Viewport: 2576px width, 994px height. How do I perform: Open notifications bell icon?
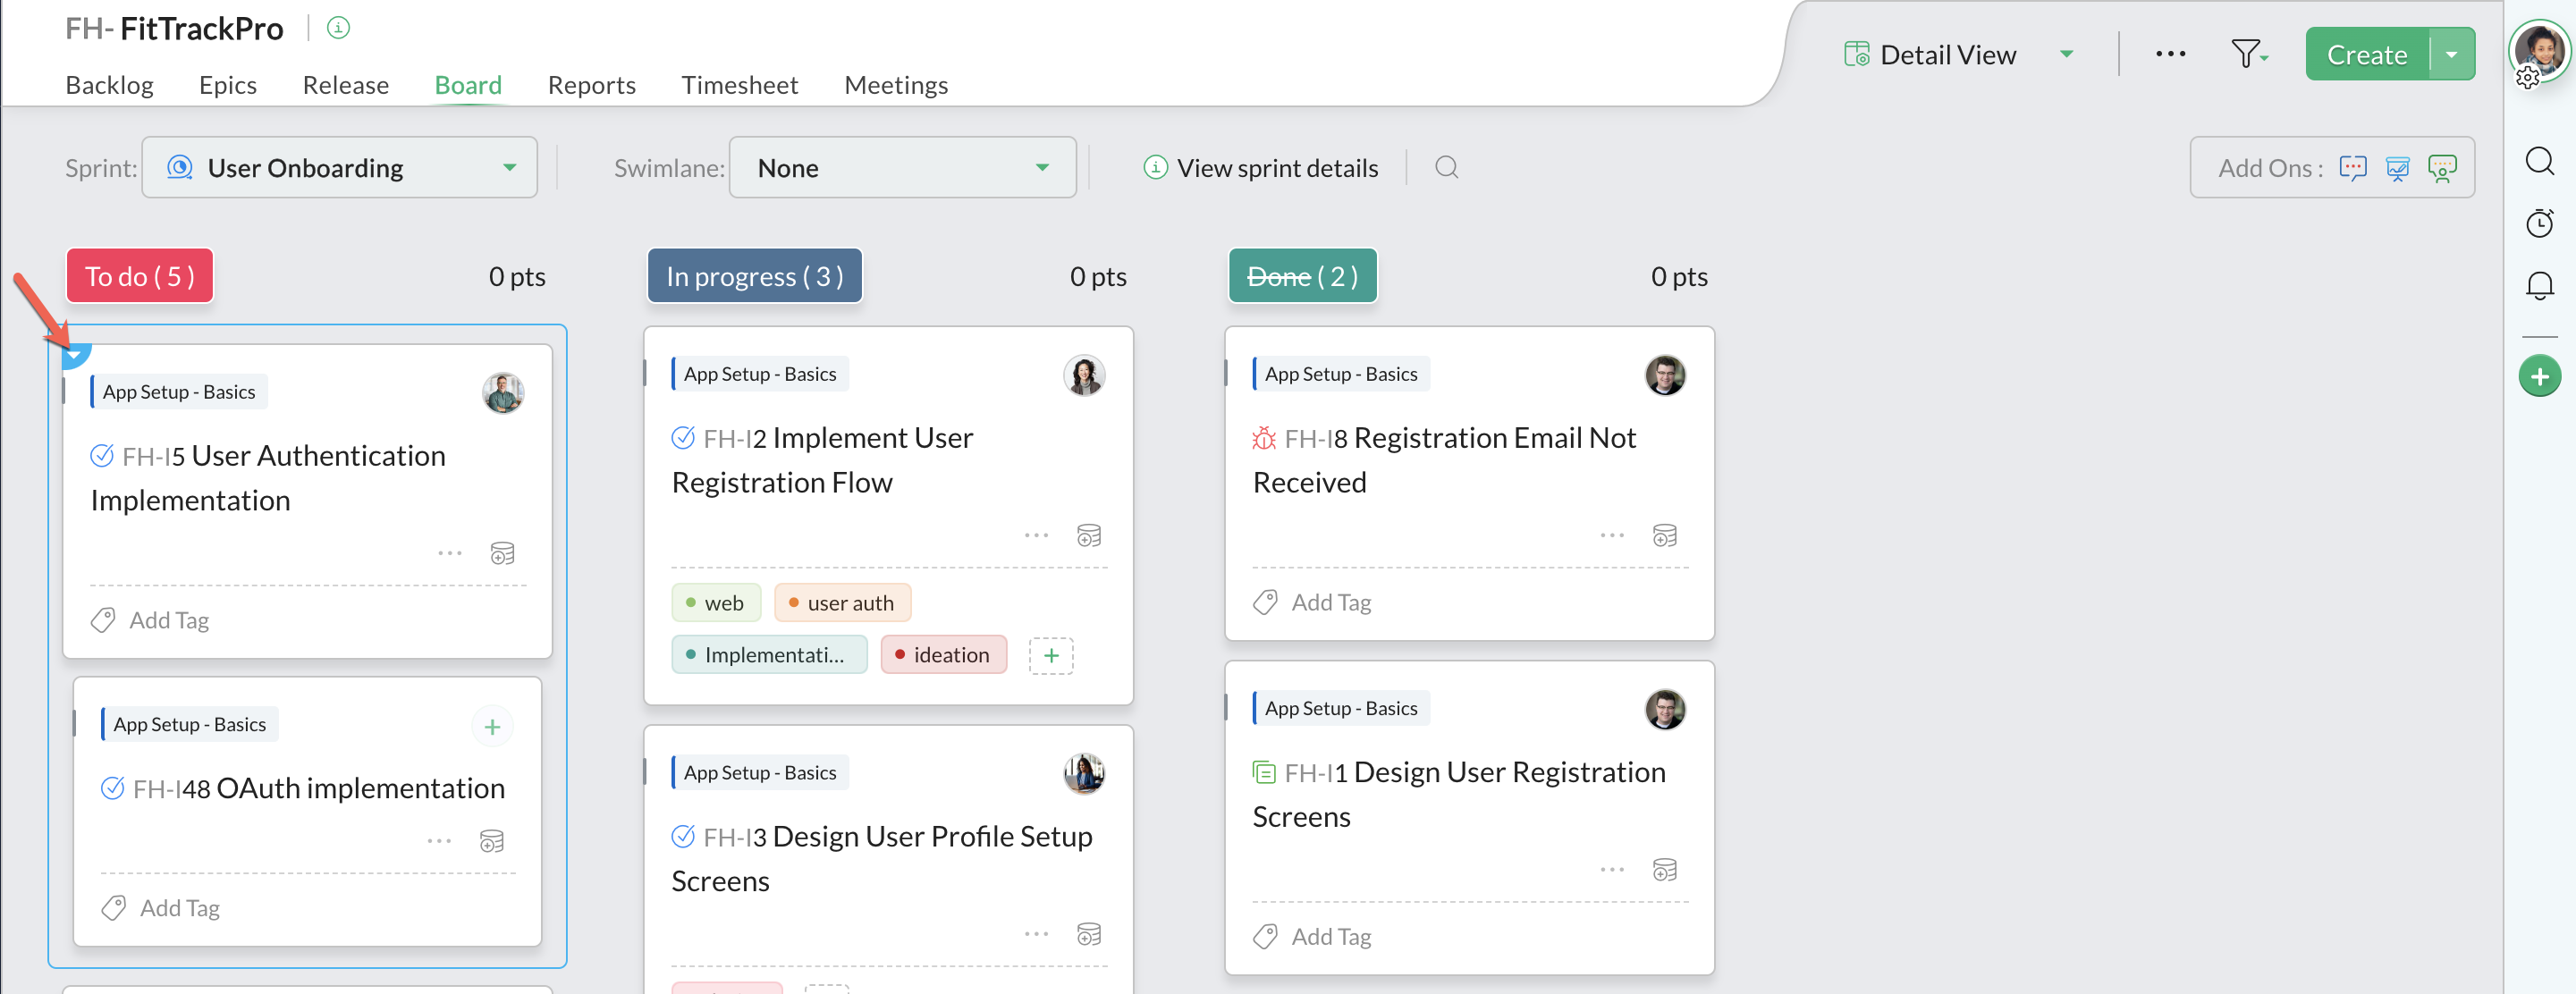tap(2539, 286)
